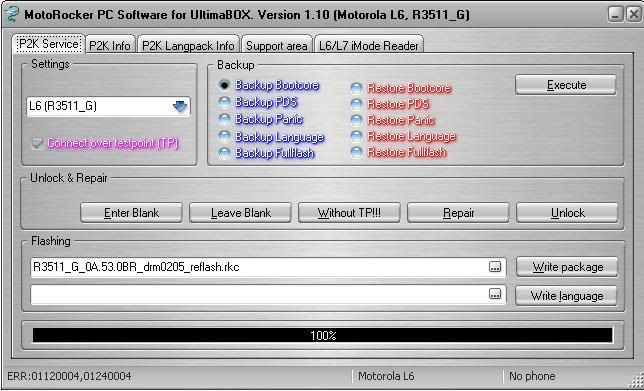Screen dimensions: 644x391
Task: Select Restore Language radio option
Action: pyautogui.click(x=356, y=136)
